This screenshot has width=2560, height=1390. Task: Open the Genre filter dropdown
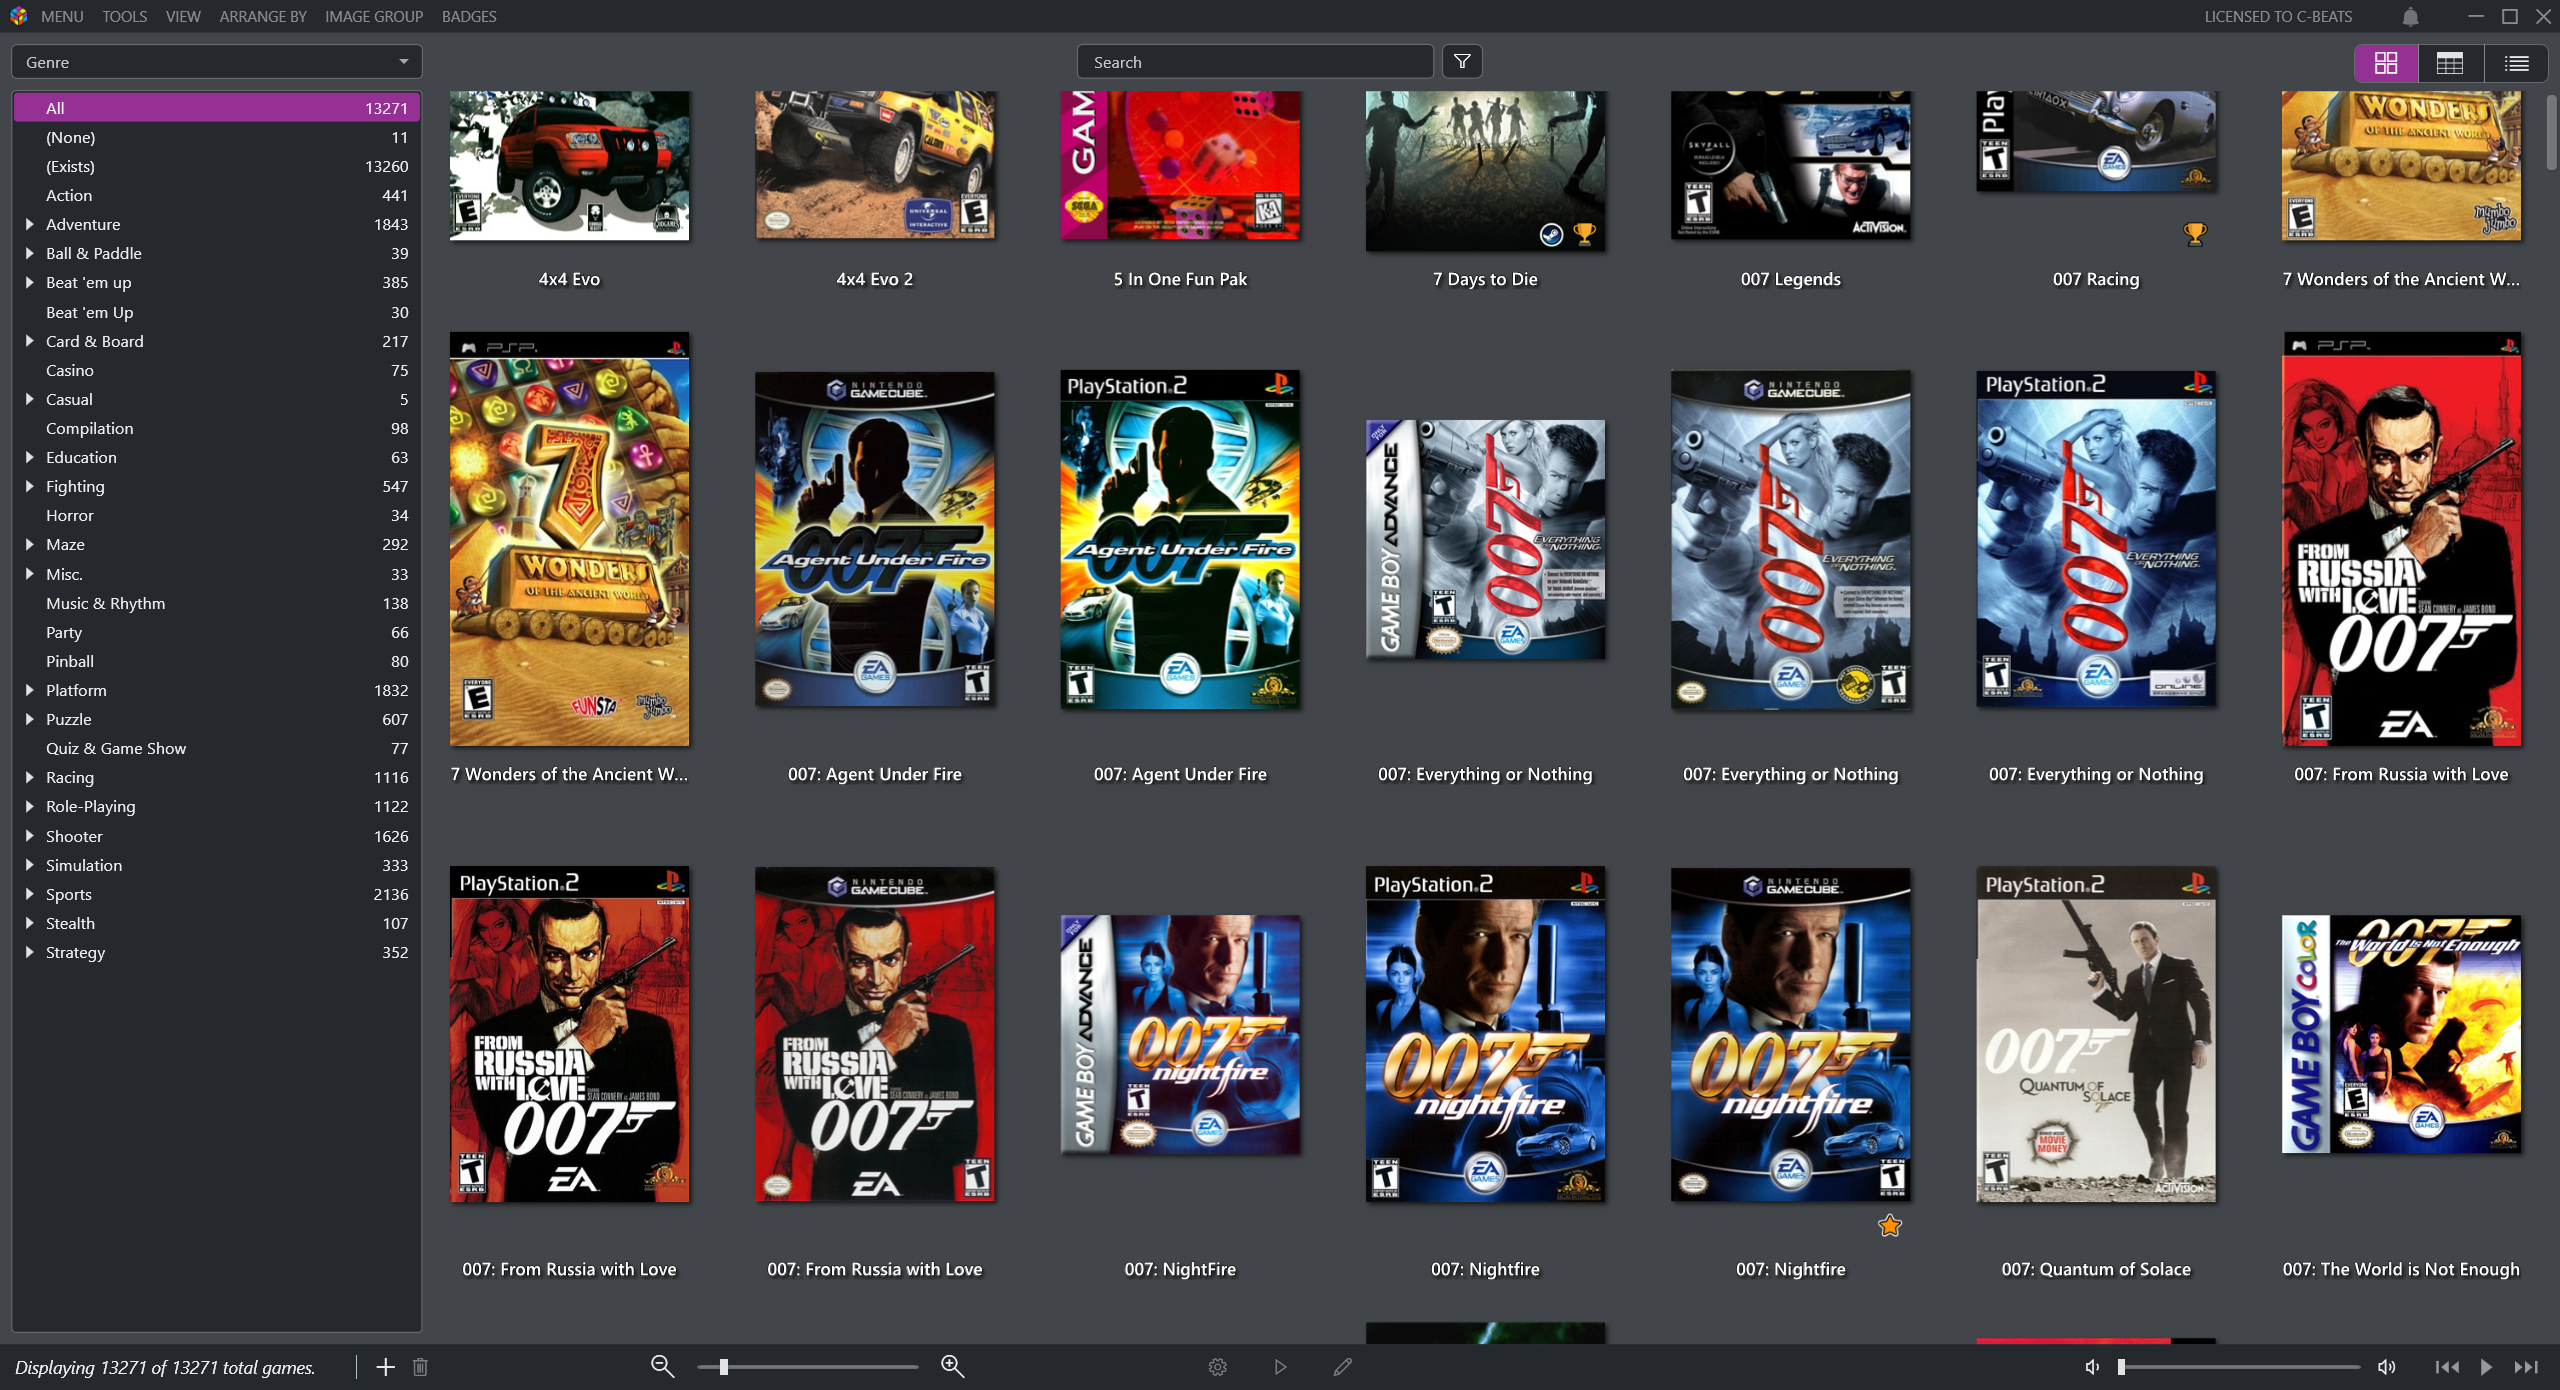[x=217, y=62]
